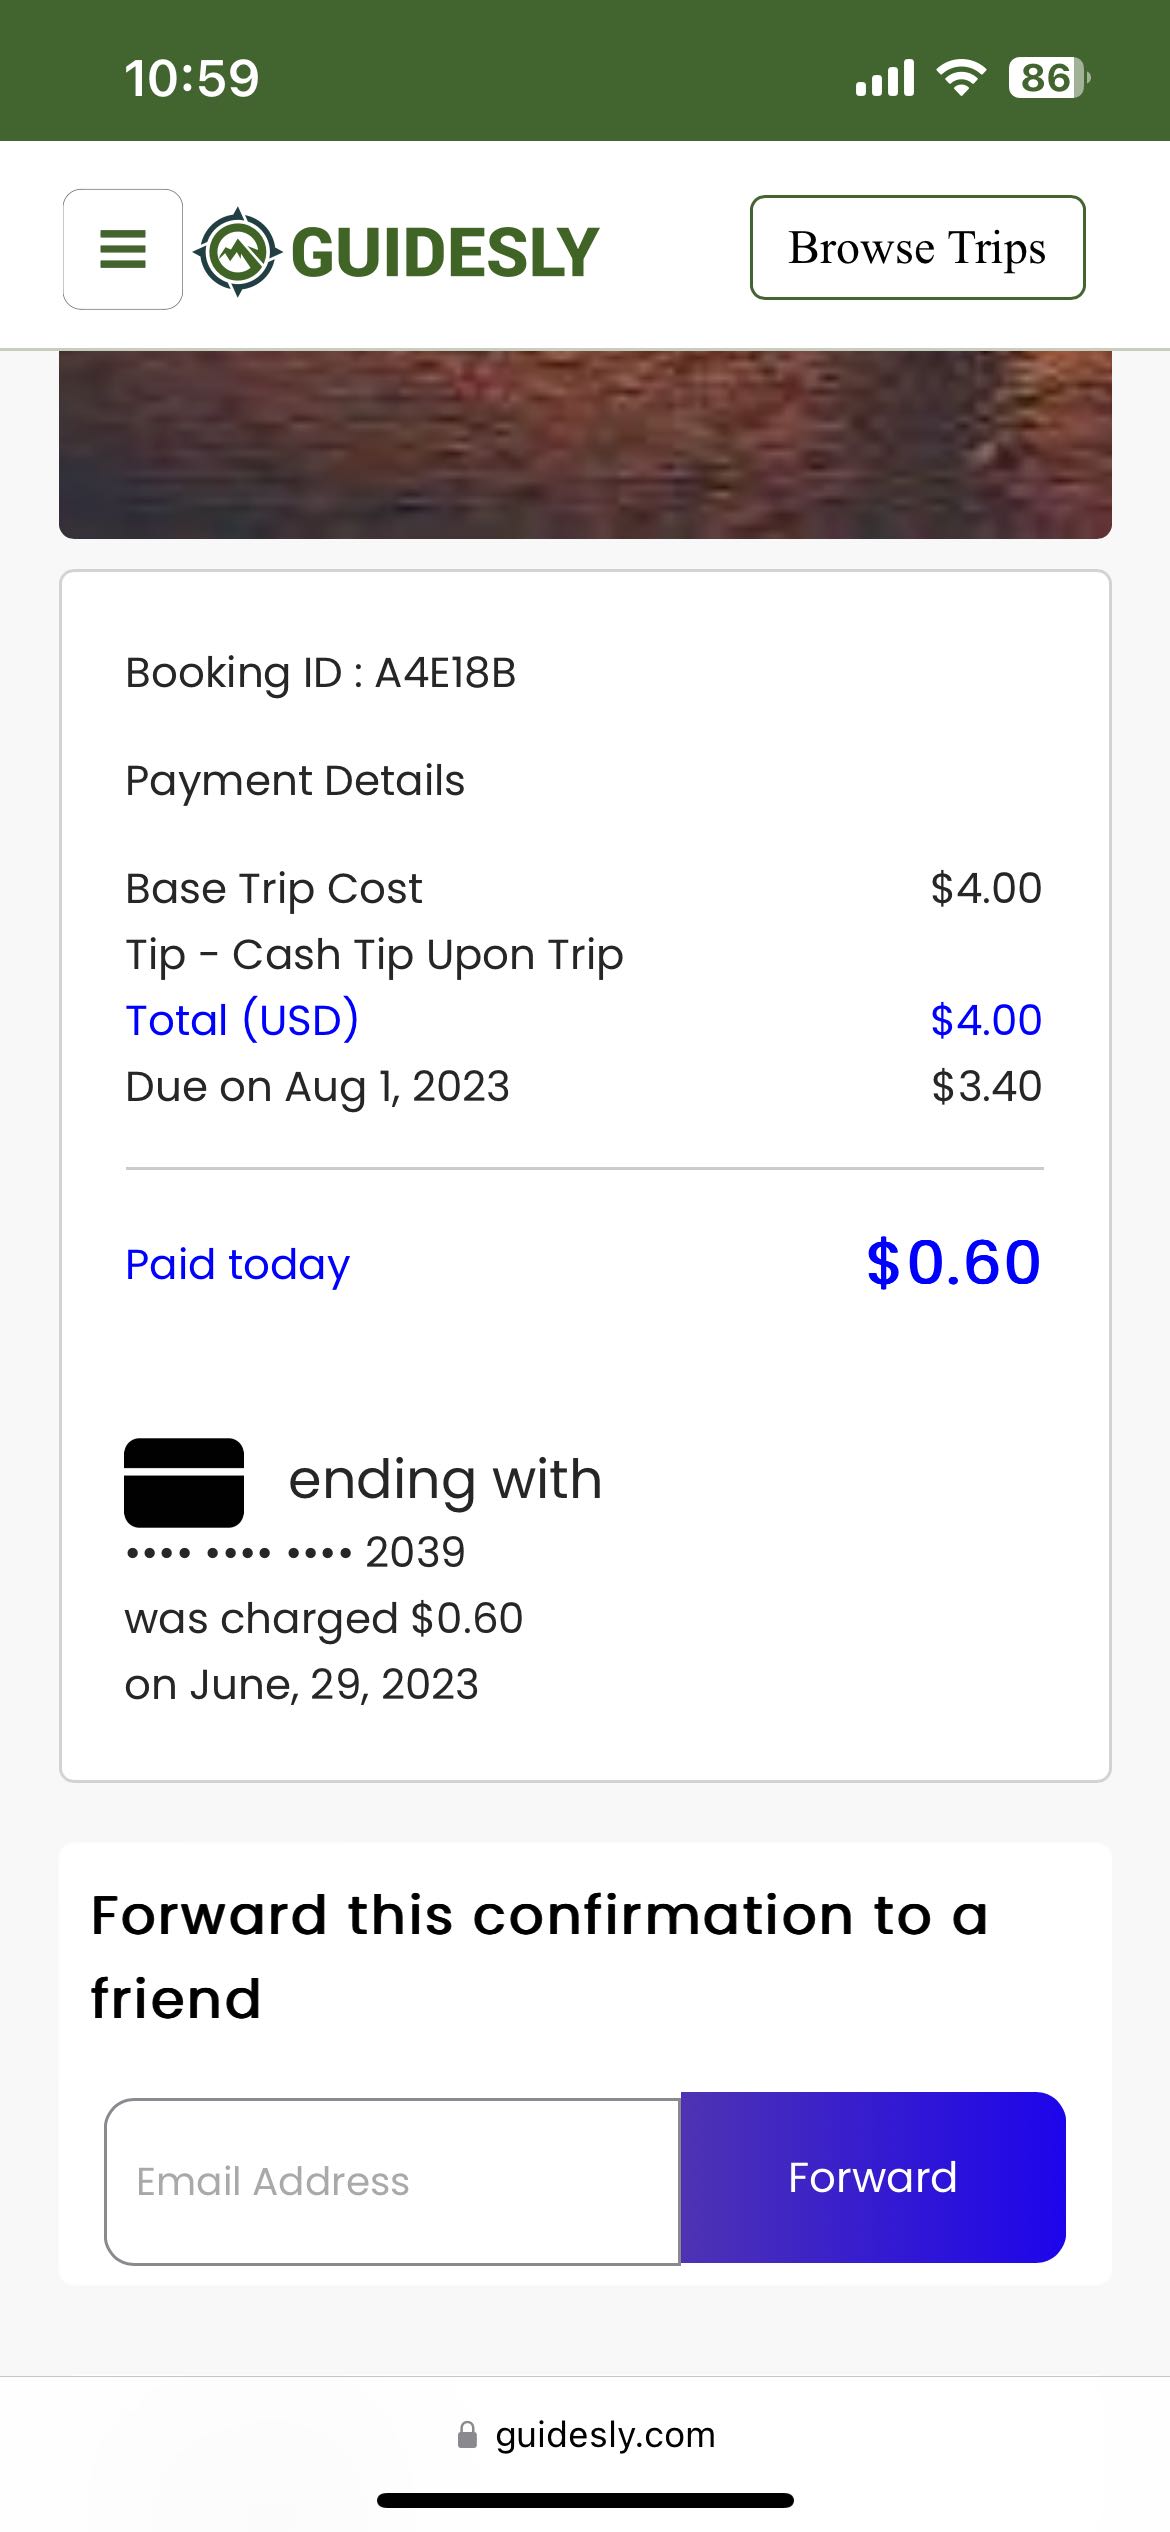Tap the GUIDESLY wordmark
This screenshot has width=1170, height=2532.
coord(445,252)
